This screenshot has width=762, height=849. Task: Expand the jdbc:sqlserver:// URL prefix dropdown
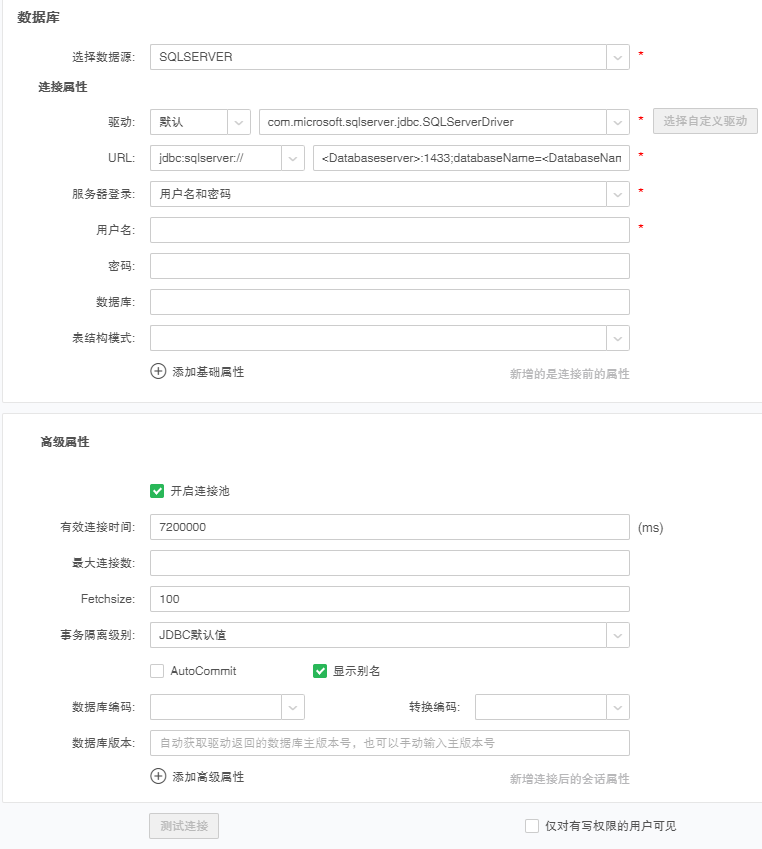pos(293,158)
